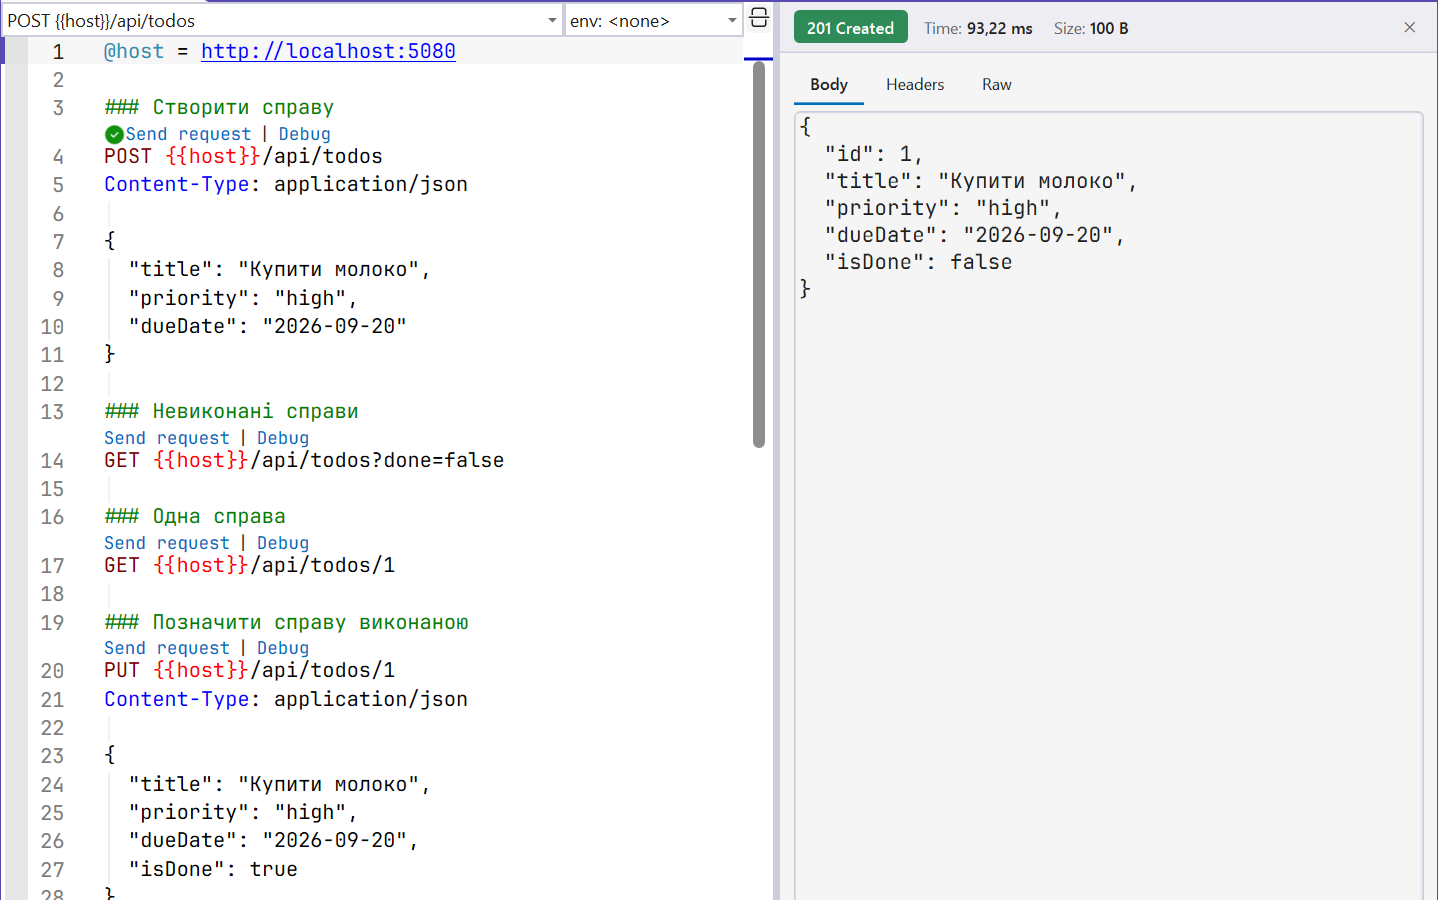This screenshot has width=1438, height=900.
Task: Debug the PUT /api/todos/1 request
Action: tap(283, 648)
